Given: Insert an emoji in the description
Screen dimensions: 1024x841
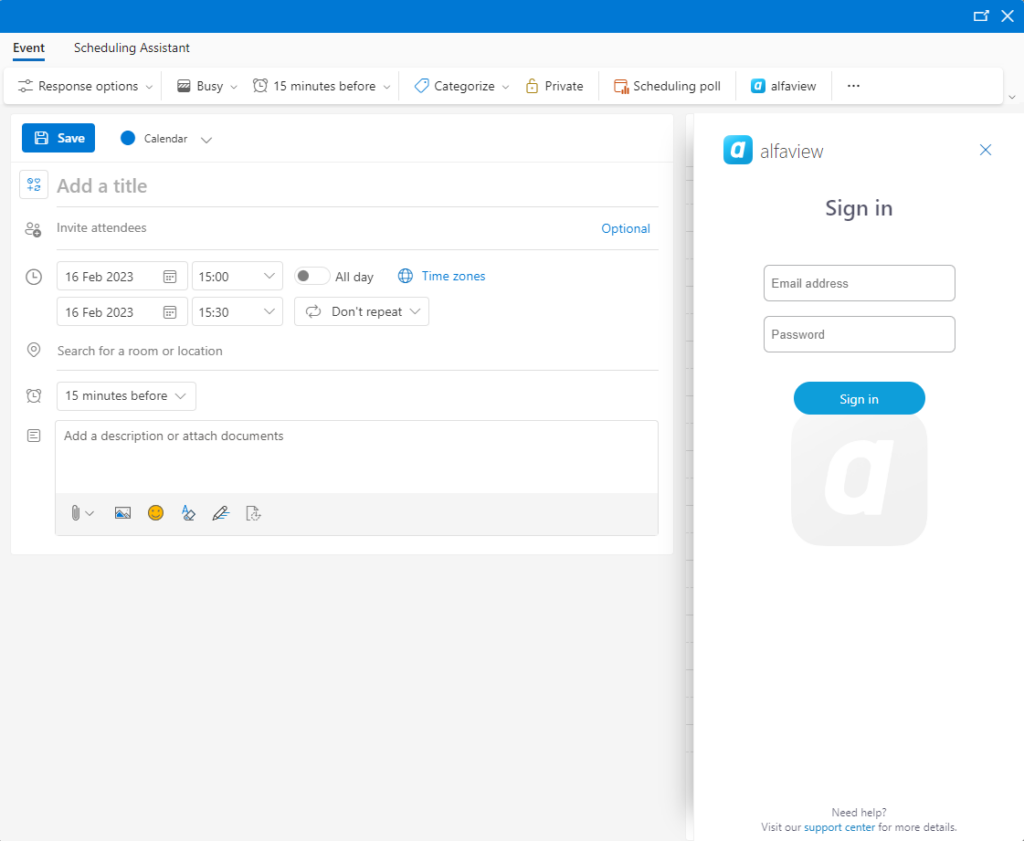Looking at the screenshot, I should (x=155, y=513).
